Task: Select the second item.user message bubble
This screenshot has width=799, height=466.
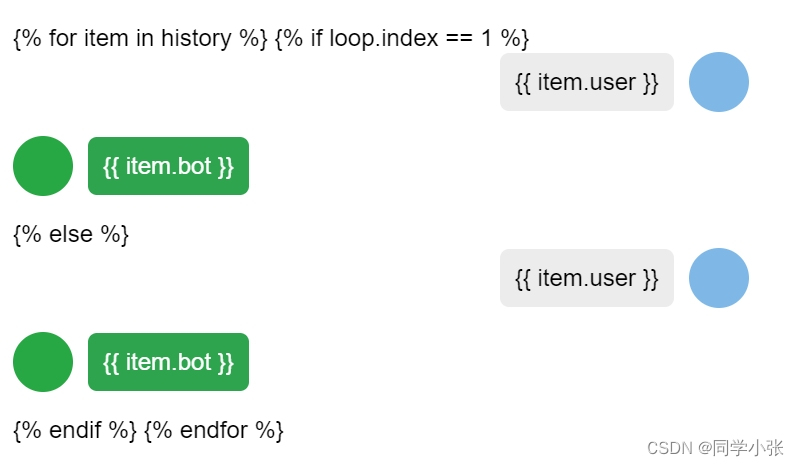Action: 586,278
